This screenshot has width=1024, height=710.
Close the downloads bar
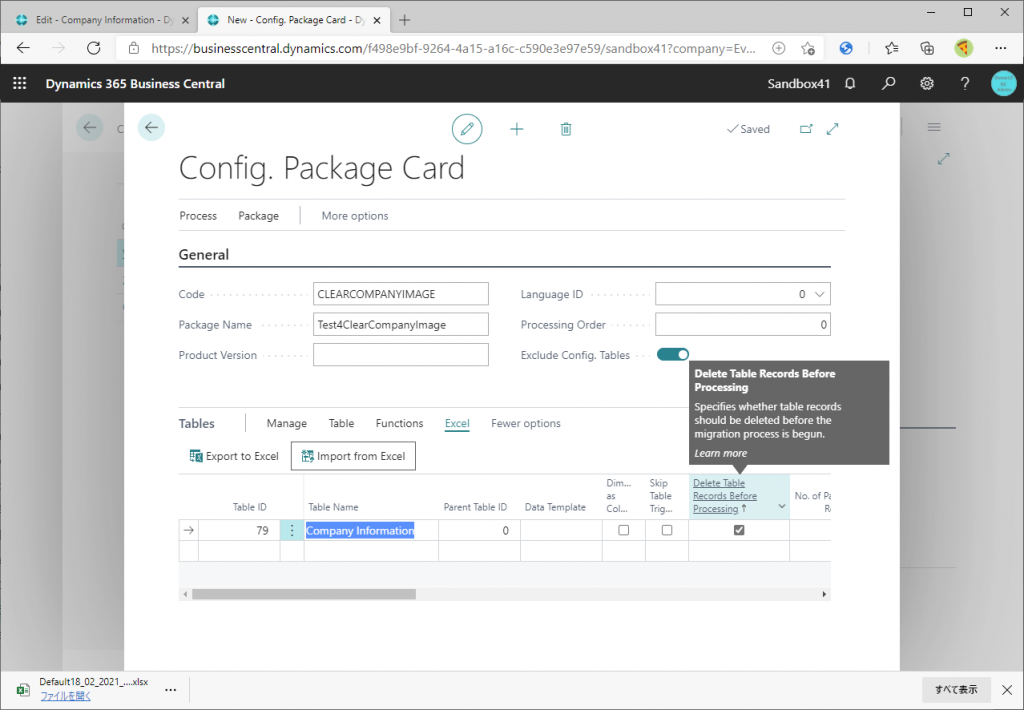[x=1007, y=690]
